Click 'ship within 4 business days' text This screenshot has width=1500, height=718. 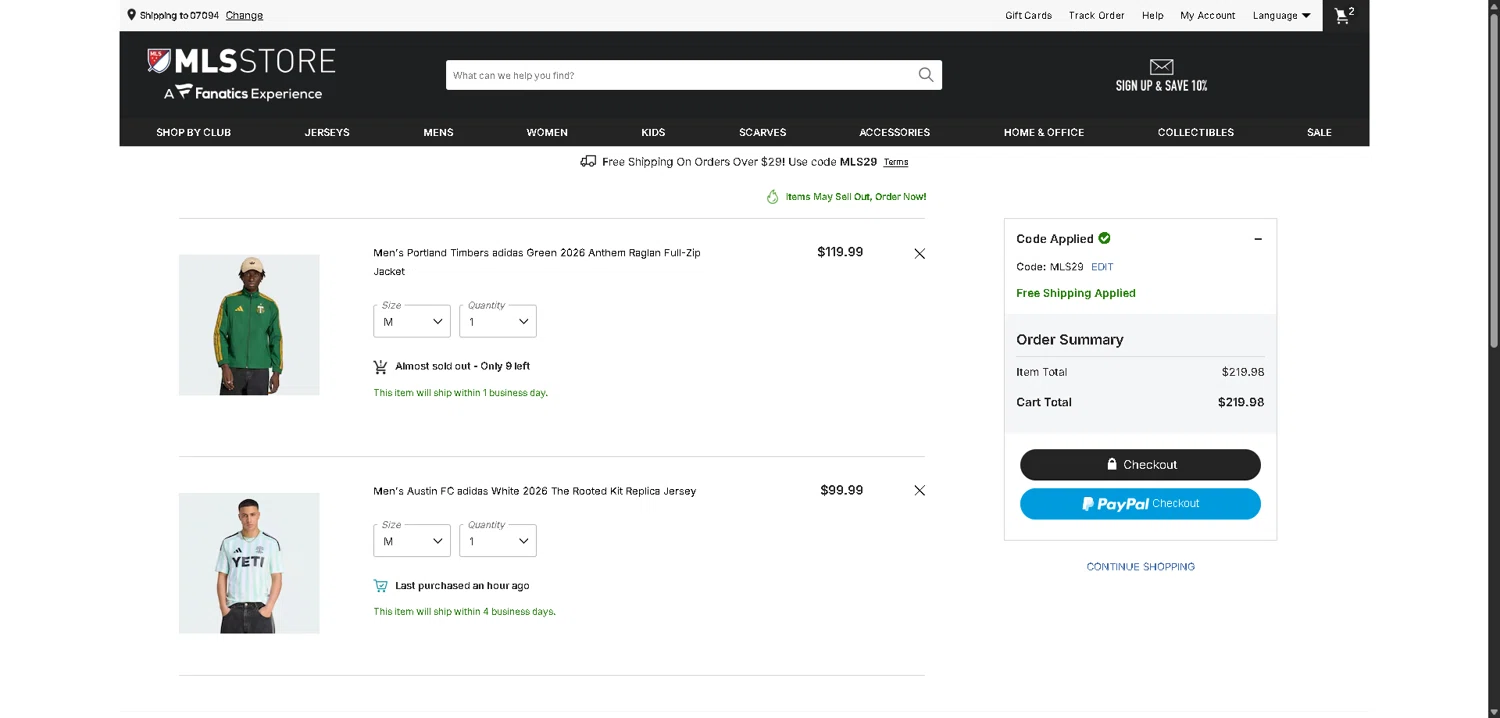click(x=465, y=612)
